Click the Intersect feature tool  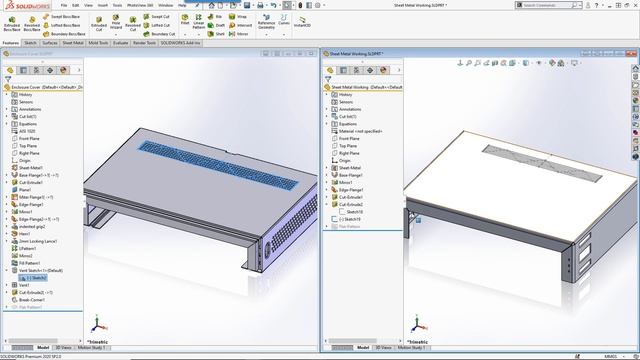tap(240, 25)
